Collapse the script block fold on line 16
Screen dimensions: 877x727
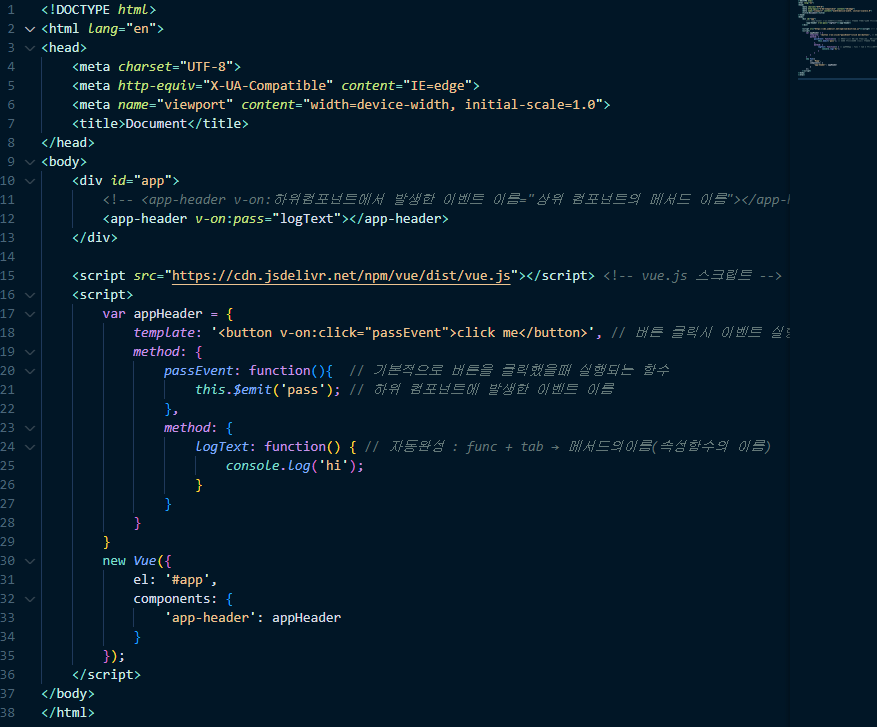pyautogui.click(x=30, y=295)
